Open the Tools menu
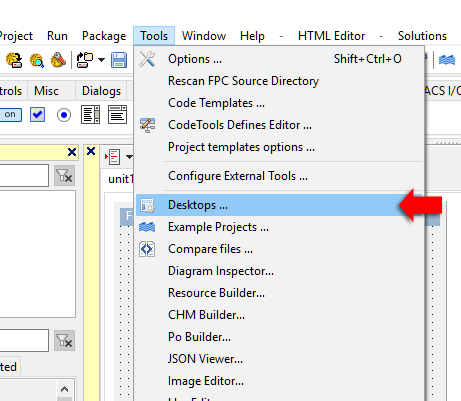 point(154,36)
